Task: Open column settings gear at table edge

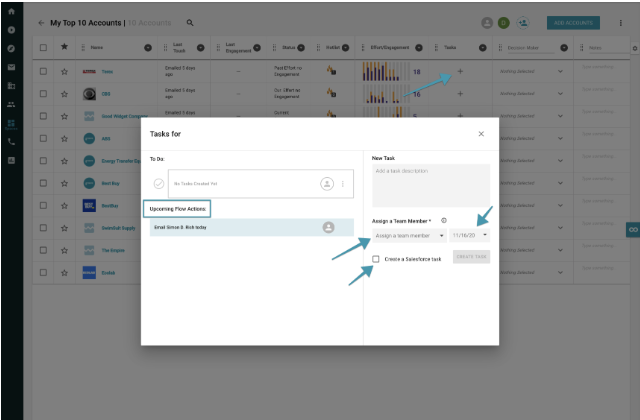Action: 635,48
